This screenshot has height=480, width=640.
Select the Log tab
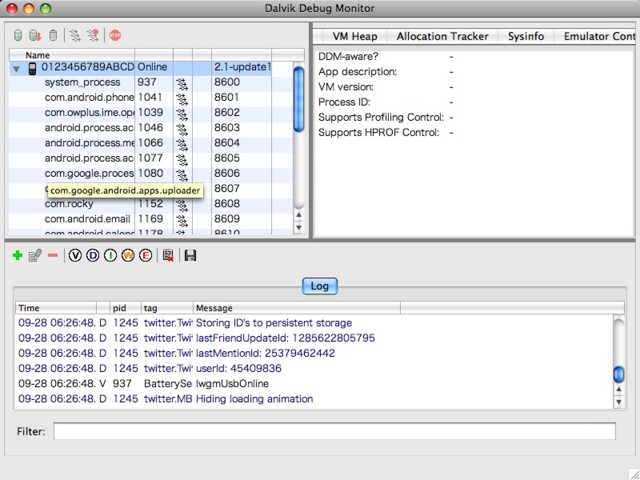[320, 286]
